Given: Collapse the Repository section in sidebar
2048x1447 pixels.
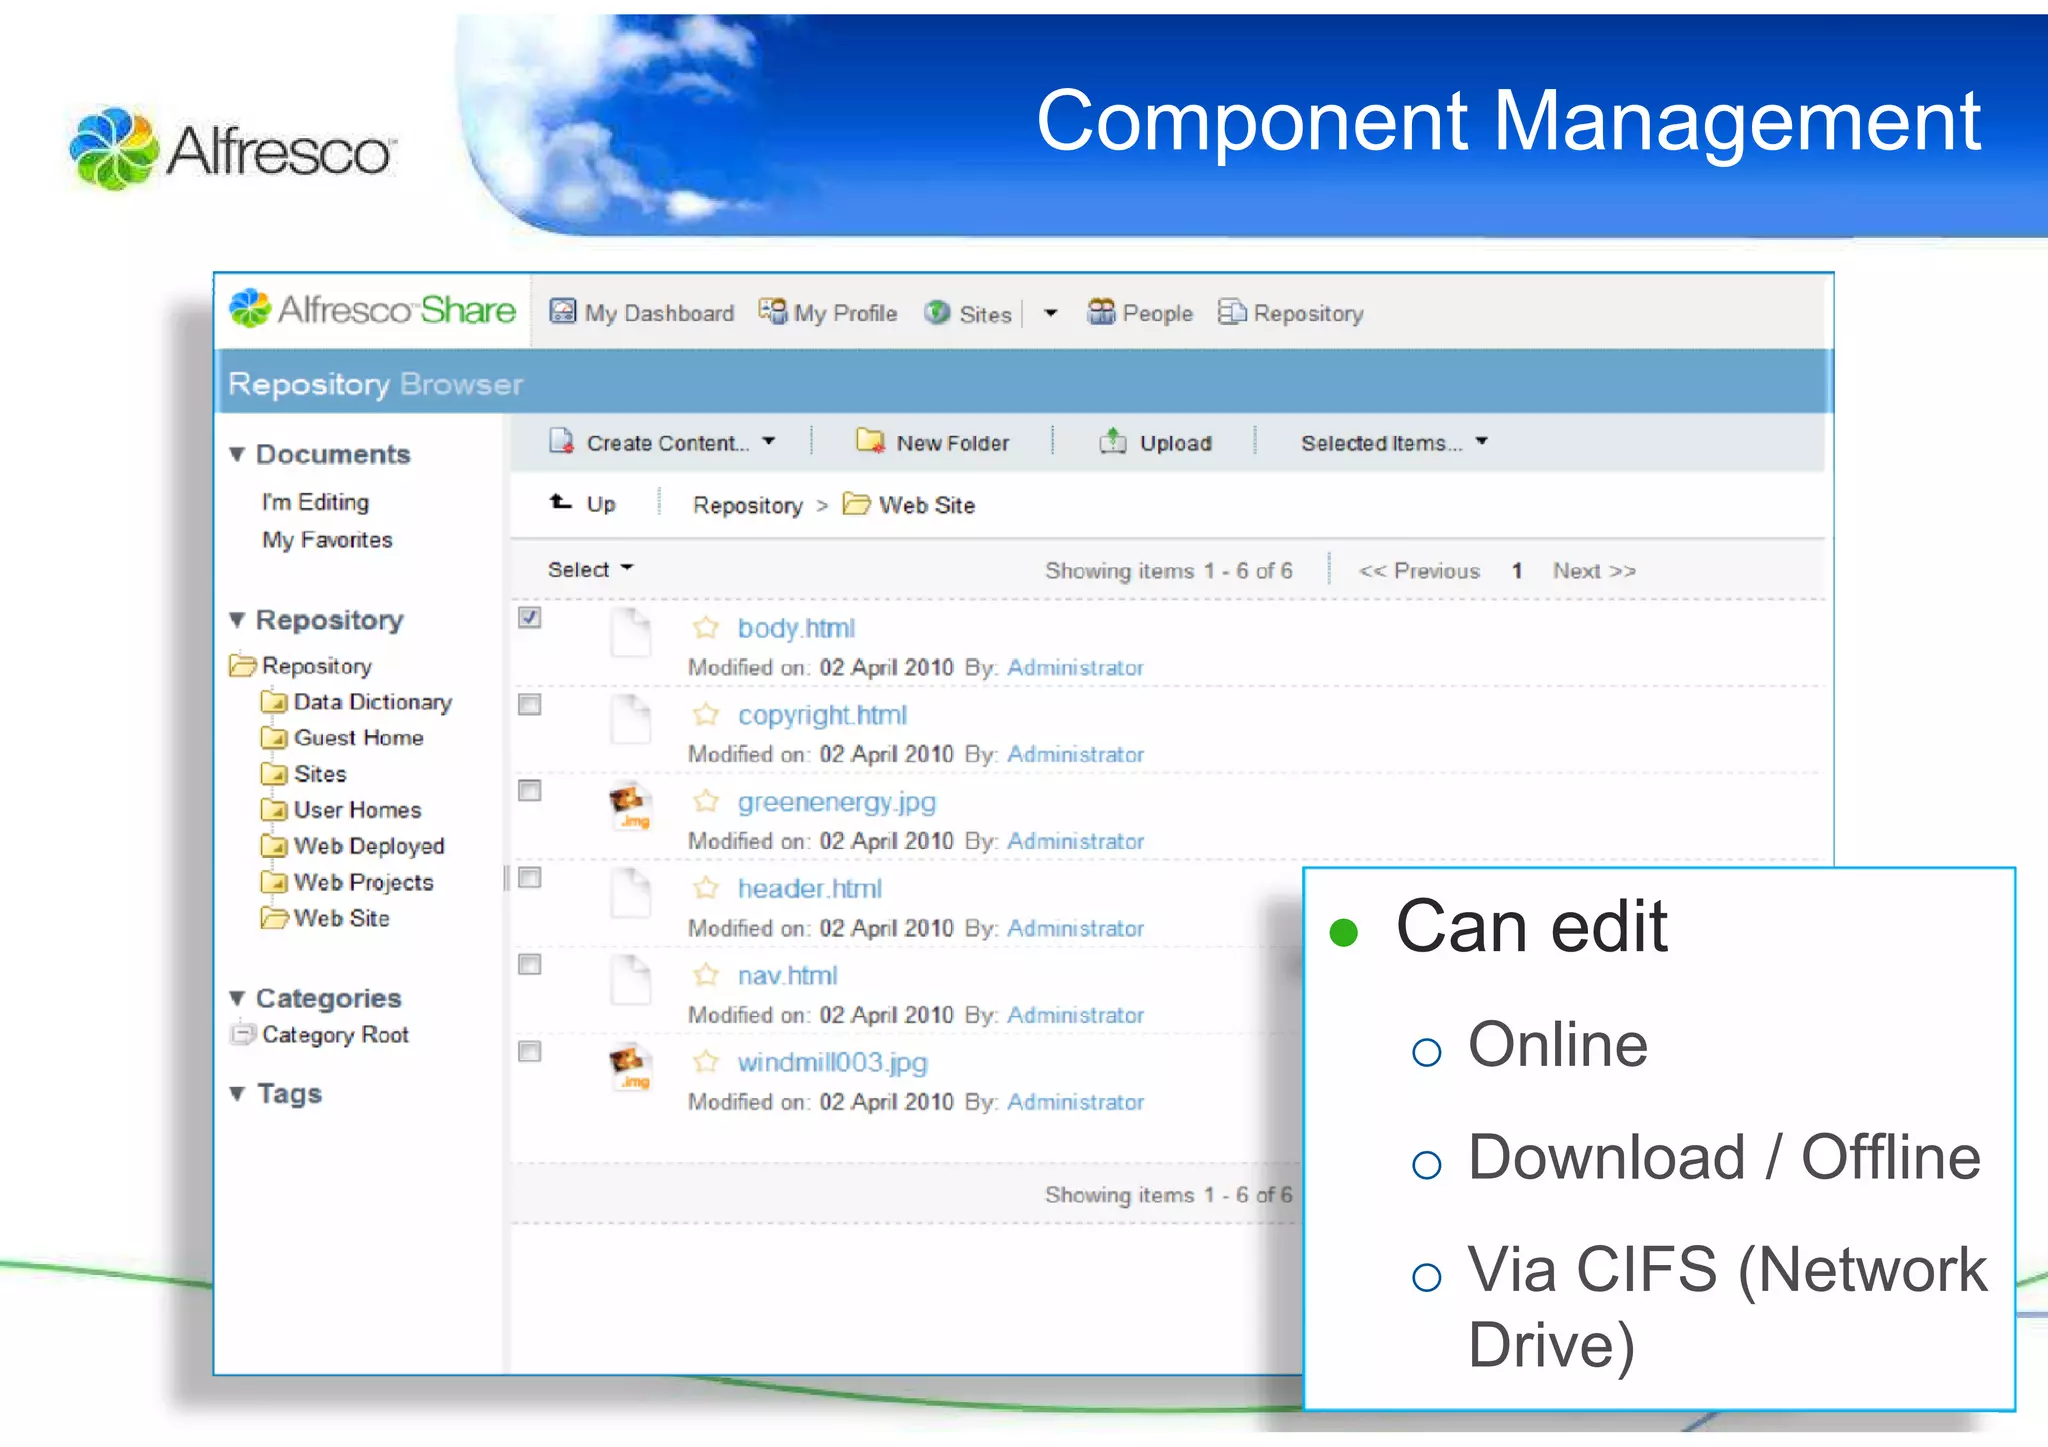Looking at the screenshot, I should tap(237, 620).
